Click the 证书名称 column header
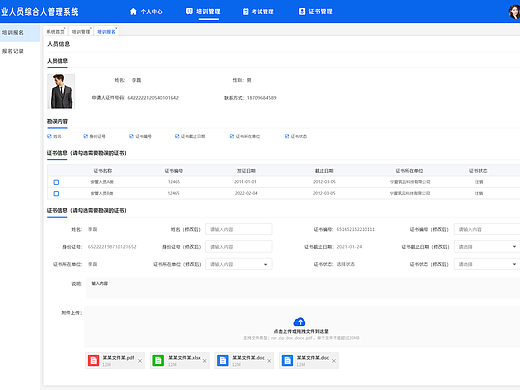Screen dimensions: 520x390 (x=103, y=171)
